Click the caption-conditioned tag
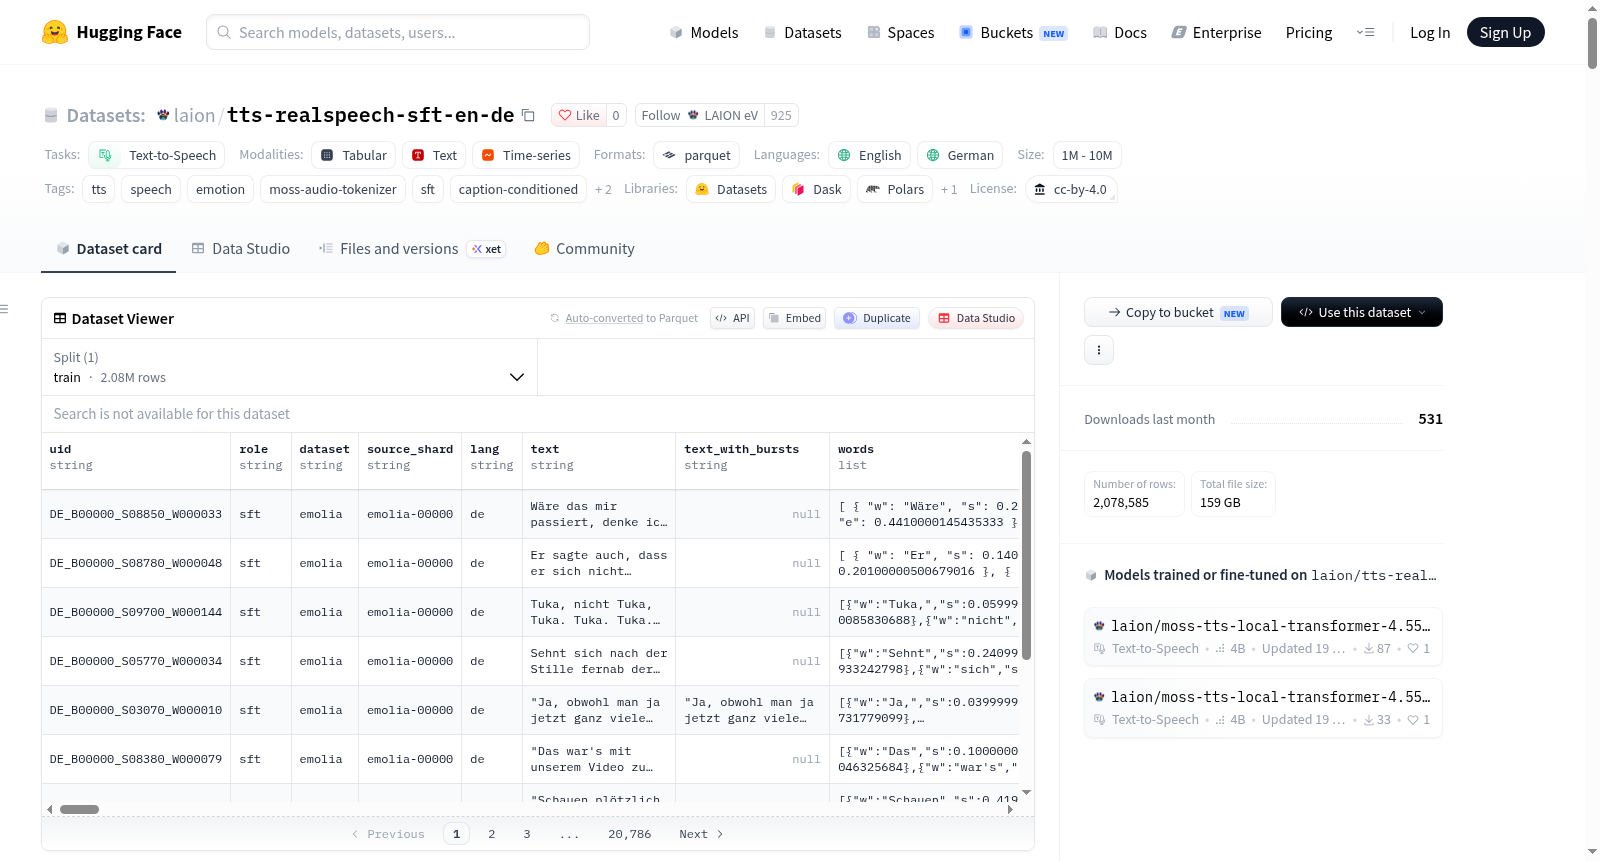Viewport: 1600px width, 861px height. tap(518, 189)
